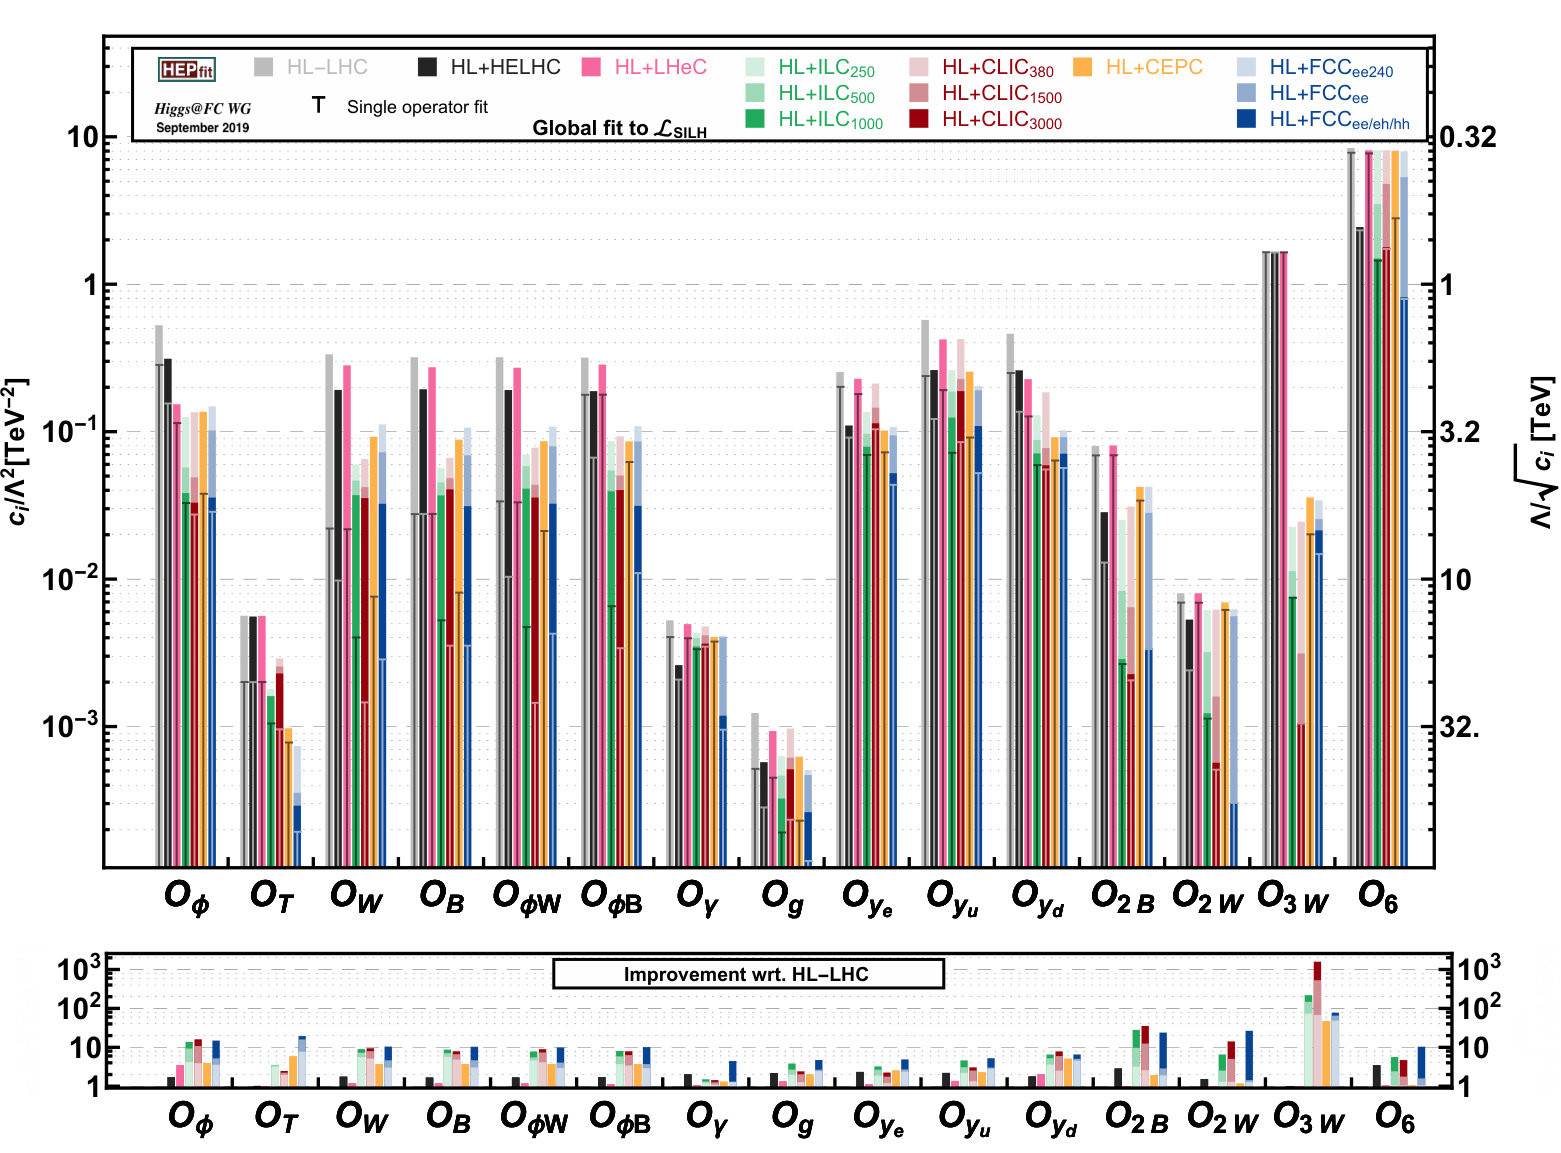Click the O_6 label under the improvement chart
Screen dimensions: 1561x1153
1395,1116
